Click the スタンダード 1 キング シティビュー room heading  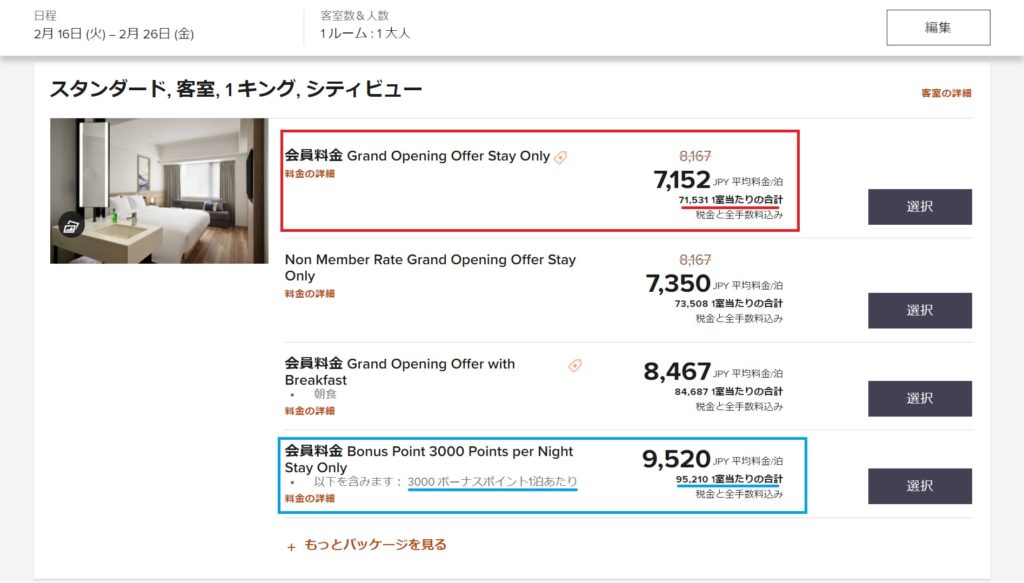tap(236, 89)
